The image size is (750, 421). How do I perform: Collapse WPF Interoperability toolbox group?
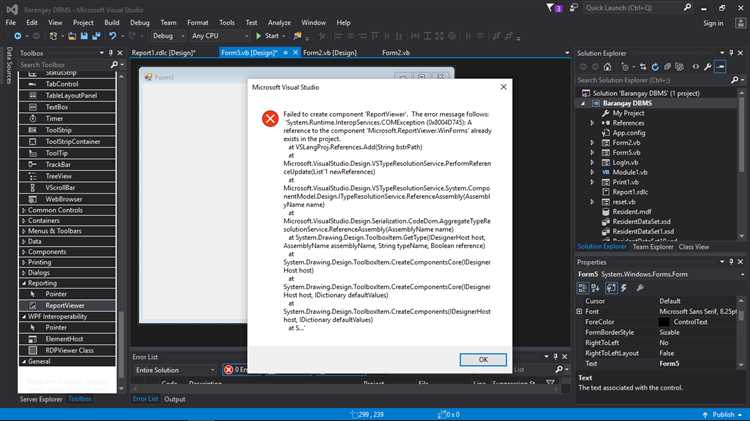pyautogui.click(x=23, y=316)
